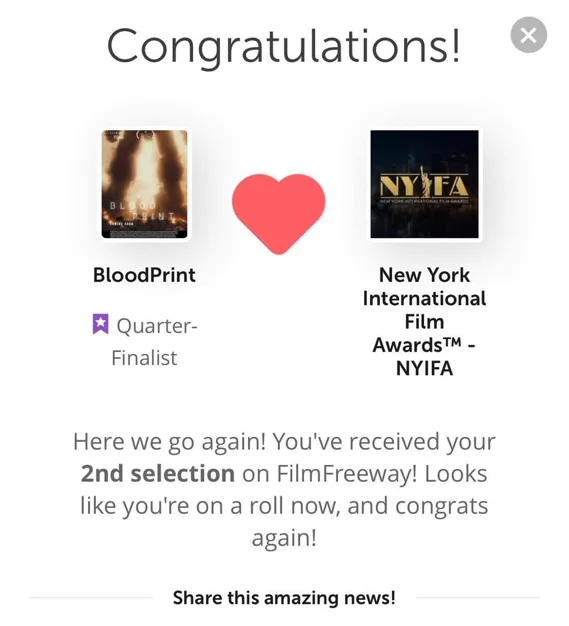569x626 pixels.
Task: Click "Awards™" in the festival name
Action: click(417, 345)
